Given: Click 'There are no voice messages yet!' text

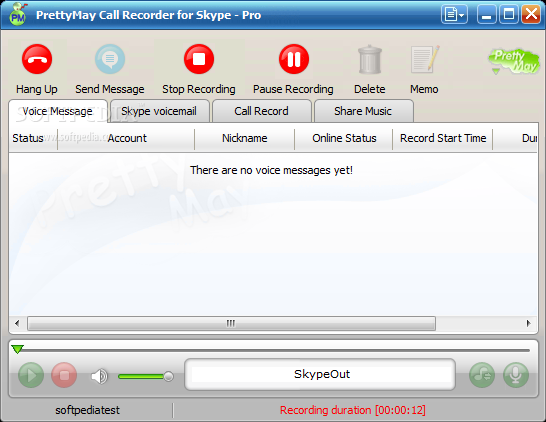Looking at the screenshot, I should pos(271,170).
